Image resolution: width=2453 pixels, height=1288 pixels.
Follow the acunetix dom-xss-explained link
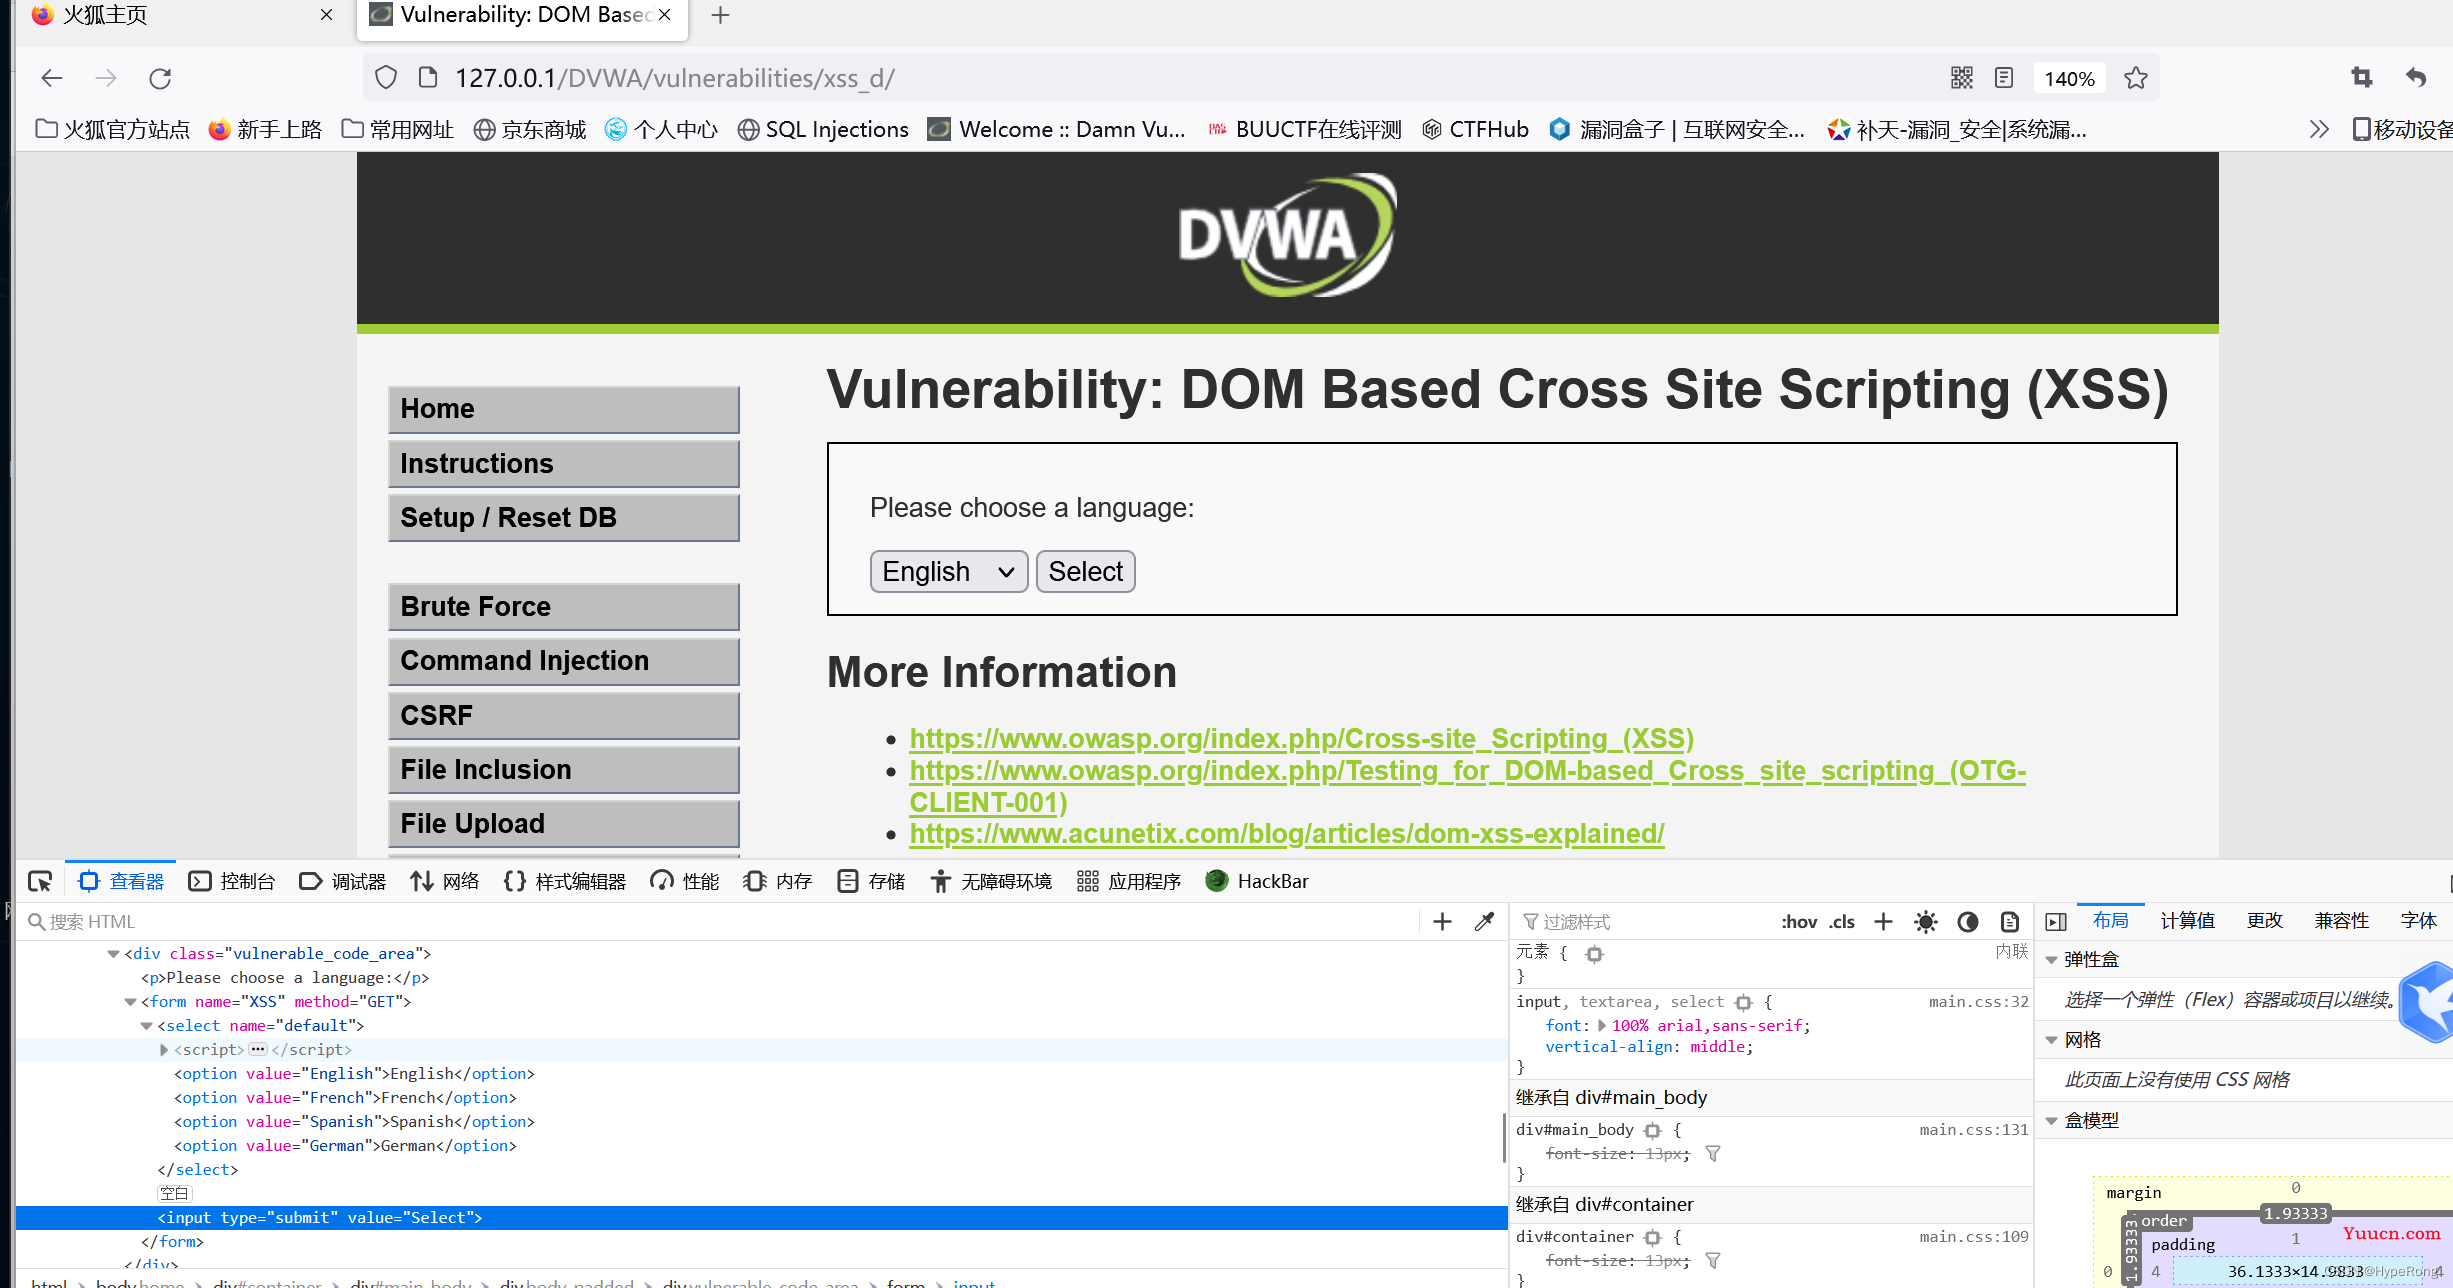[1286, 833]
